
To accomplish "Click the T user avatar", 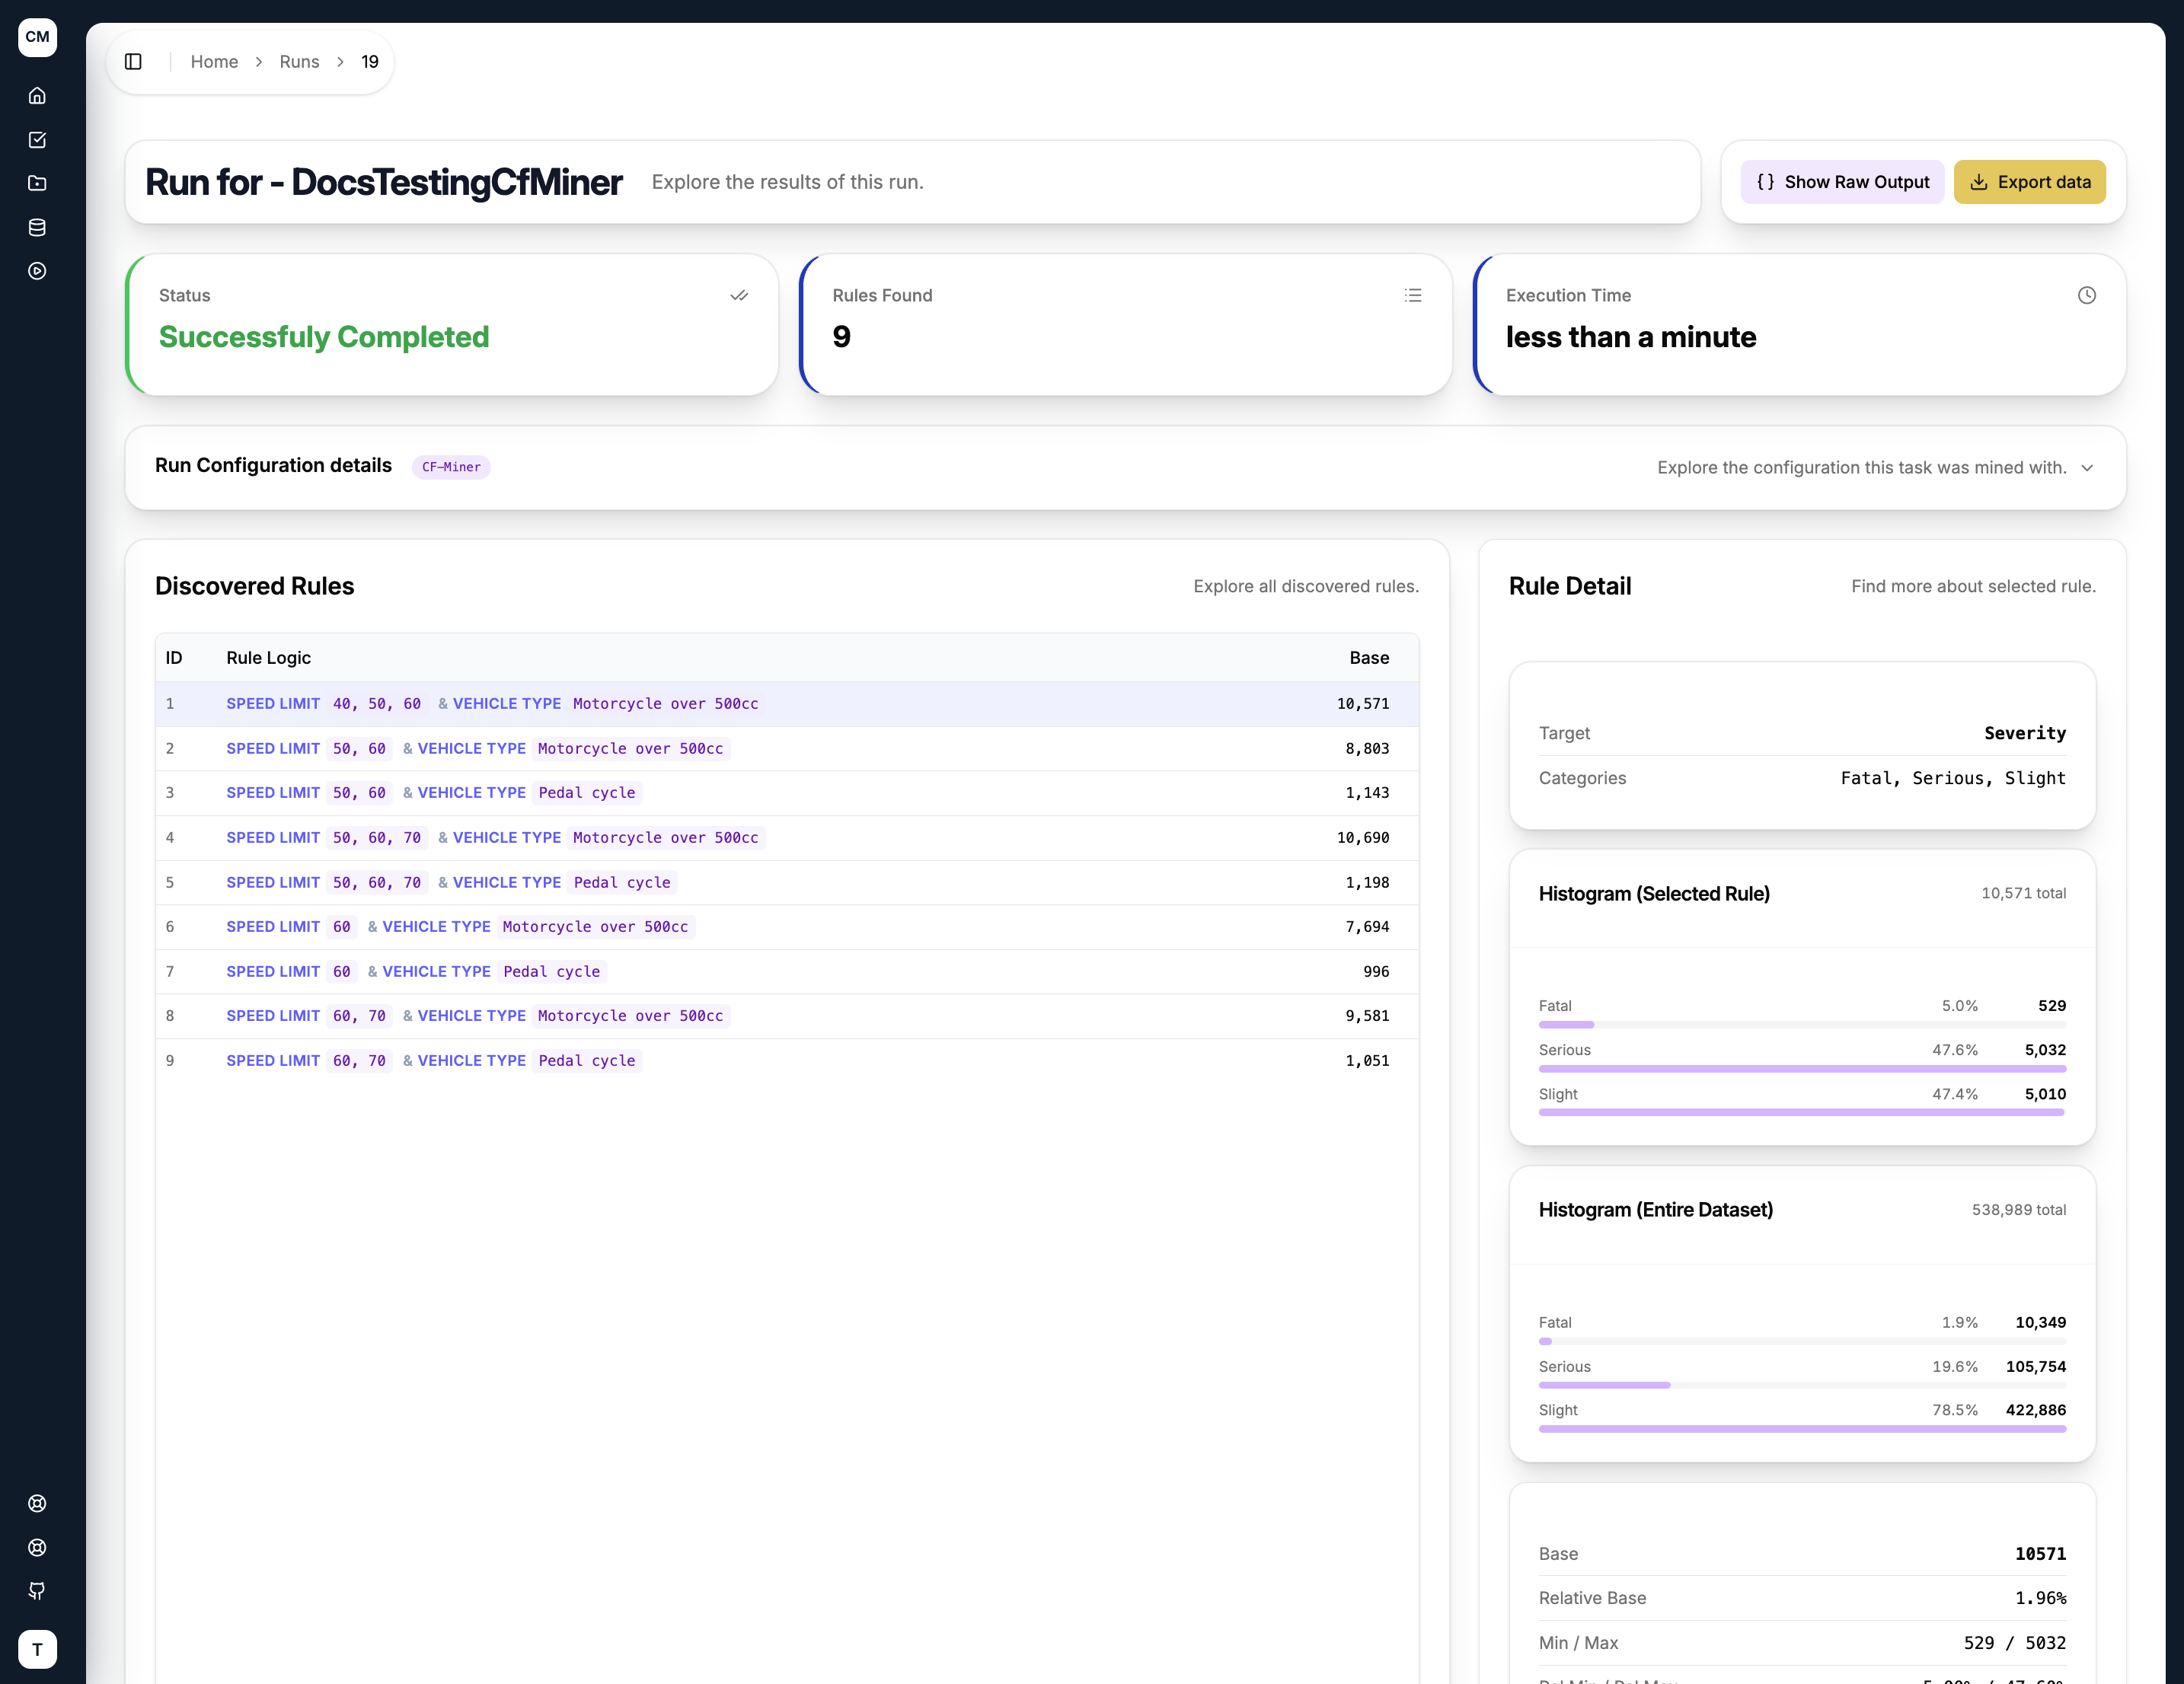I will (37, 1649).
